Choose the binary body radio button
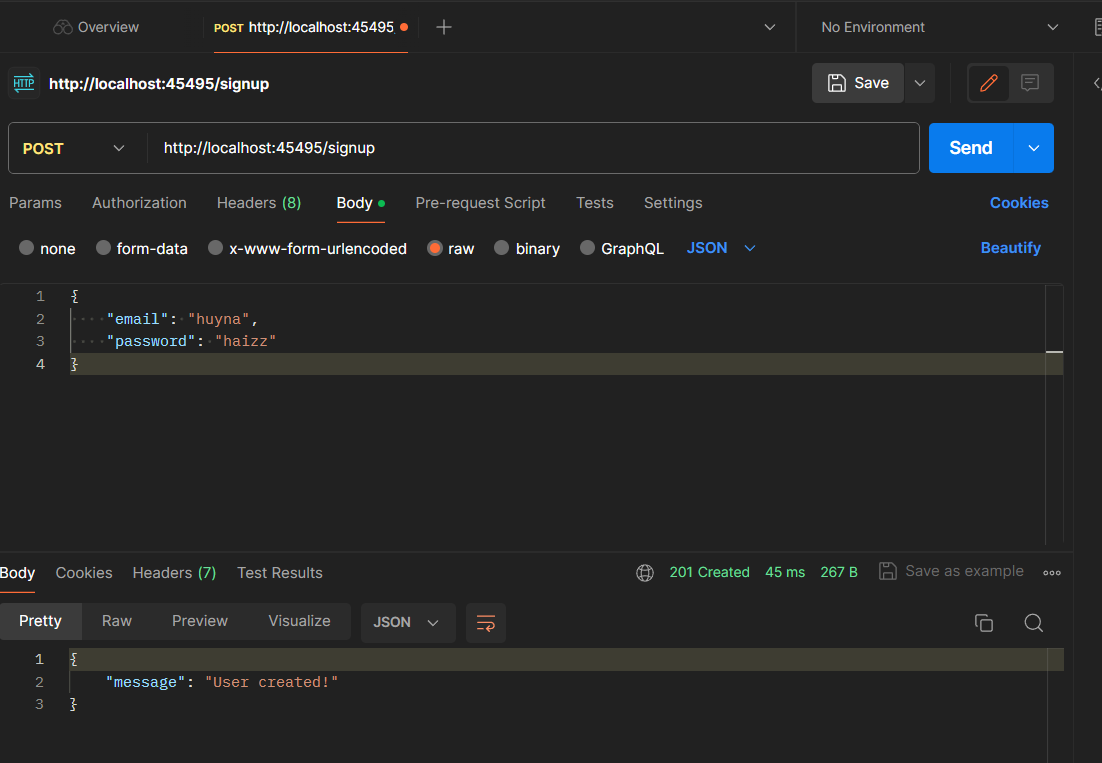 502,248
